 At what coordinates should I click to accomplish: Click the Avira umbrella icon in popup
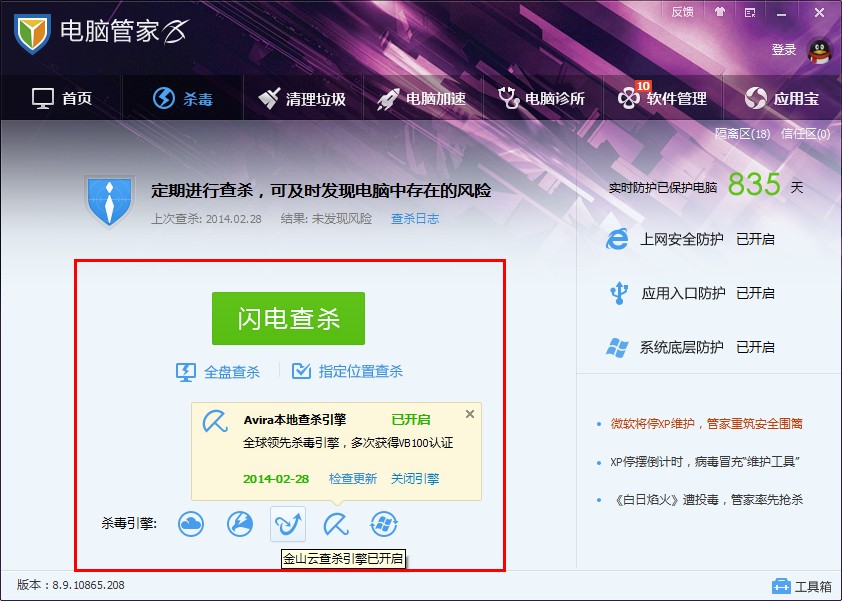[215, 421]
